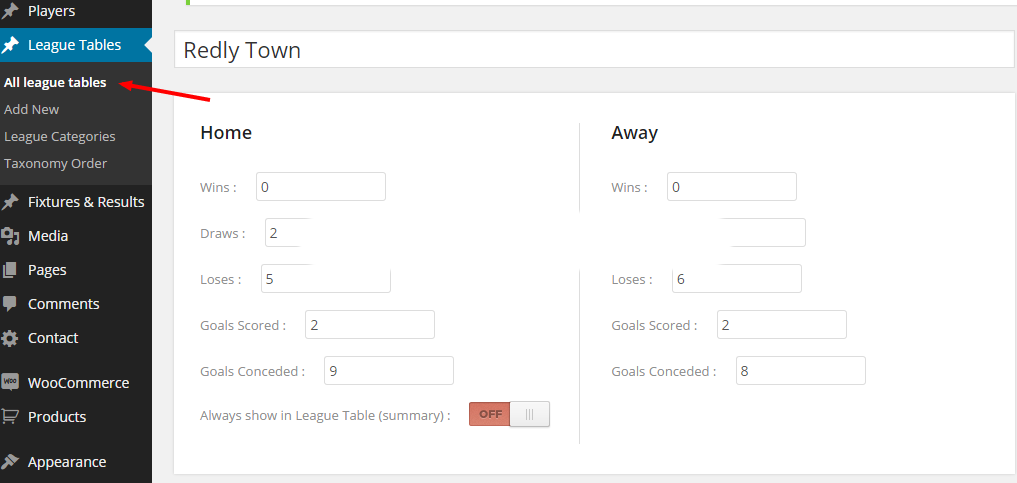Click the Contact gear icon
Image resolution: width=1017 pixels, height=483 pixels.
[x=11, y=338]
